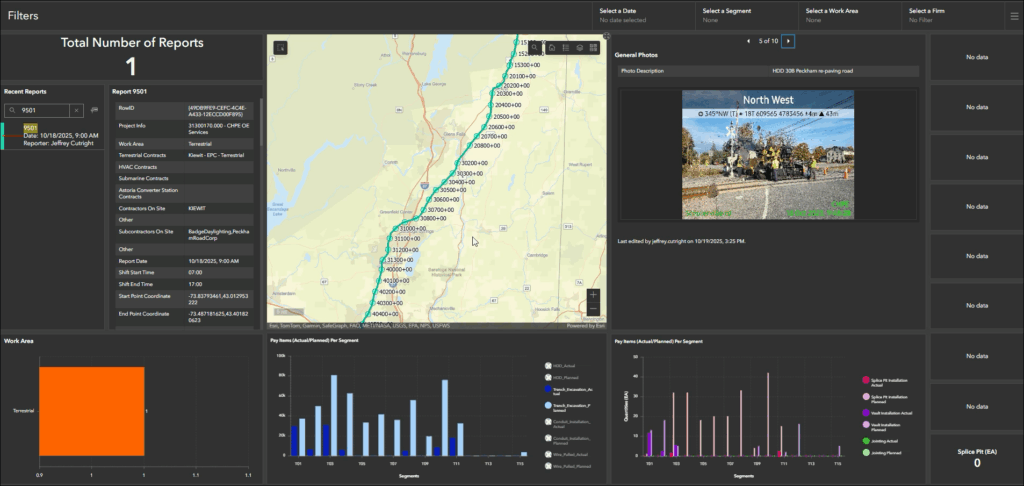The image size is (1024, 486).
Task: Click the Report Date value 10/18/2025
Action: (214, 261)
